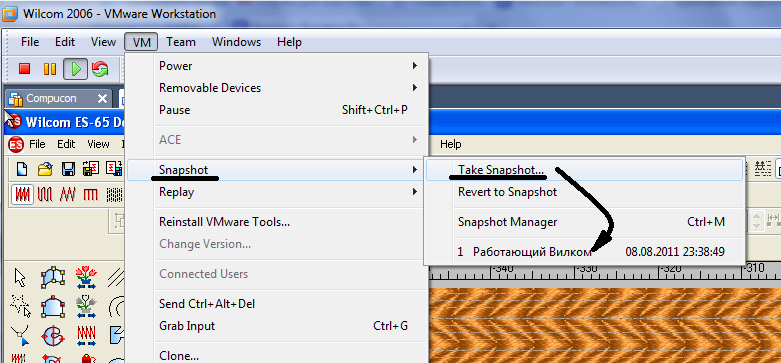Select the square E-stitch type icon
Viewport: 781px width, 363px height.
coord(90,194)
